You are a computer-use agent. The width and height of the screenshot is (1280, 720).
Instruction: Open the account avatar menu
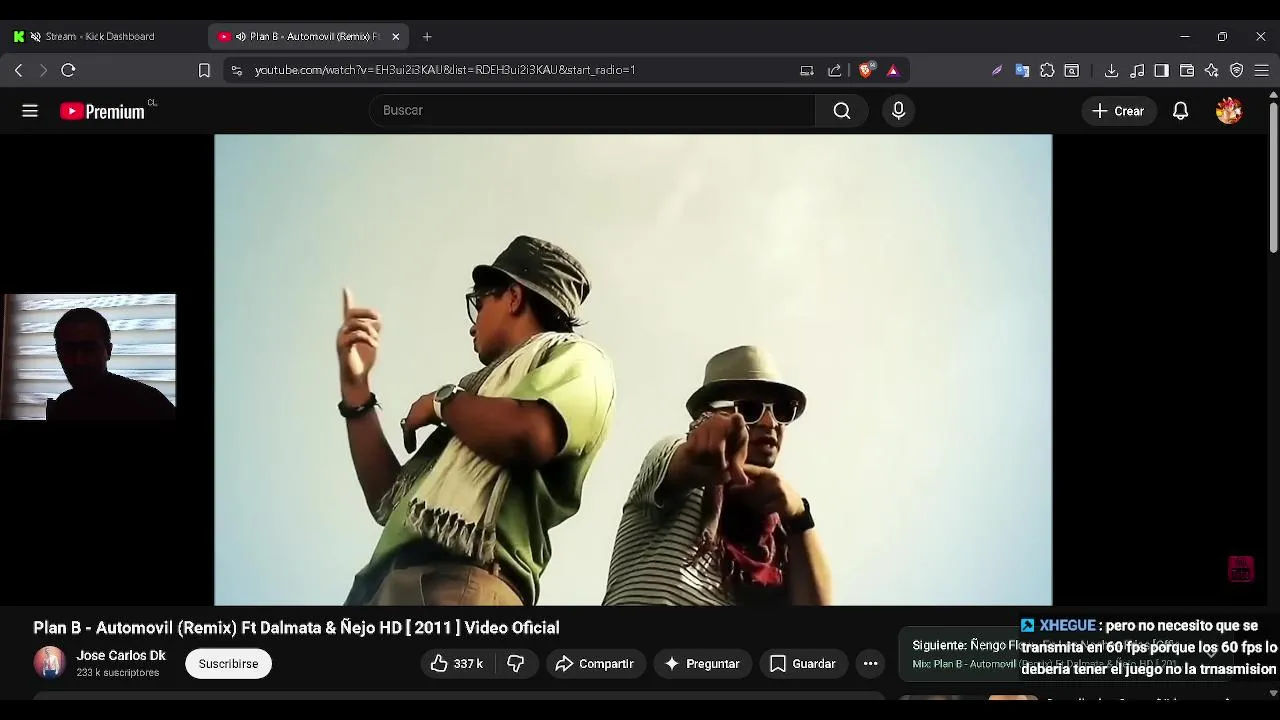click(x=1229, y=111)
